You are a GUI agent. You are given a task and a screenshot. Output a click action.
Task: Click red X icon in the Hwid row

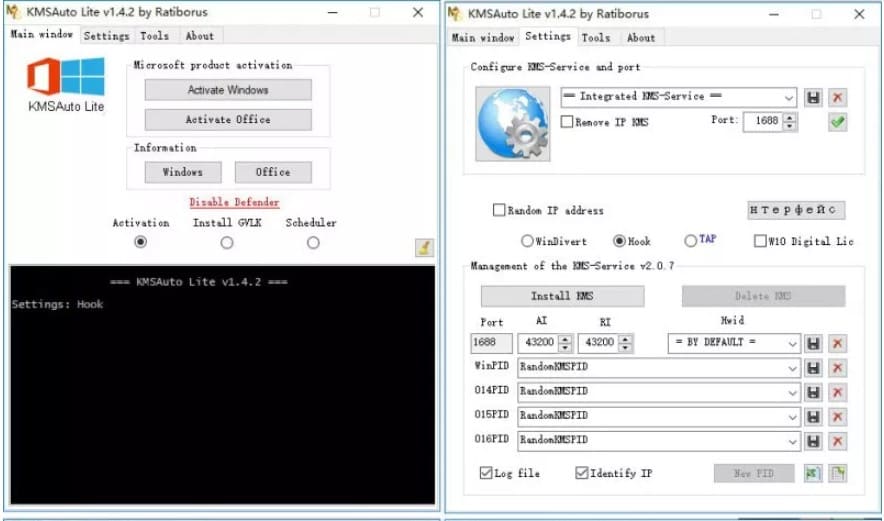click(x=837, y=343)
